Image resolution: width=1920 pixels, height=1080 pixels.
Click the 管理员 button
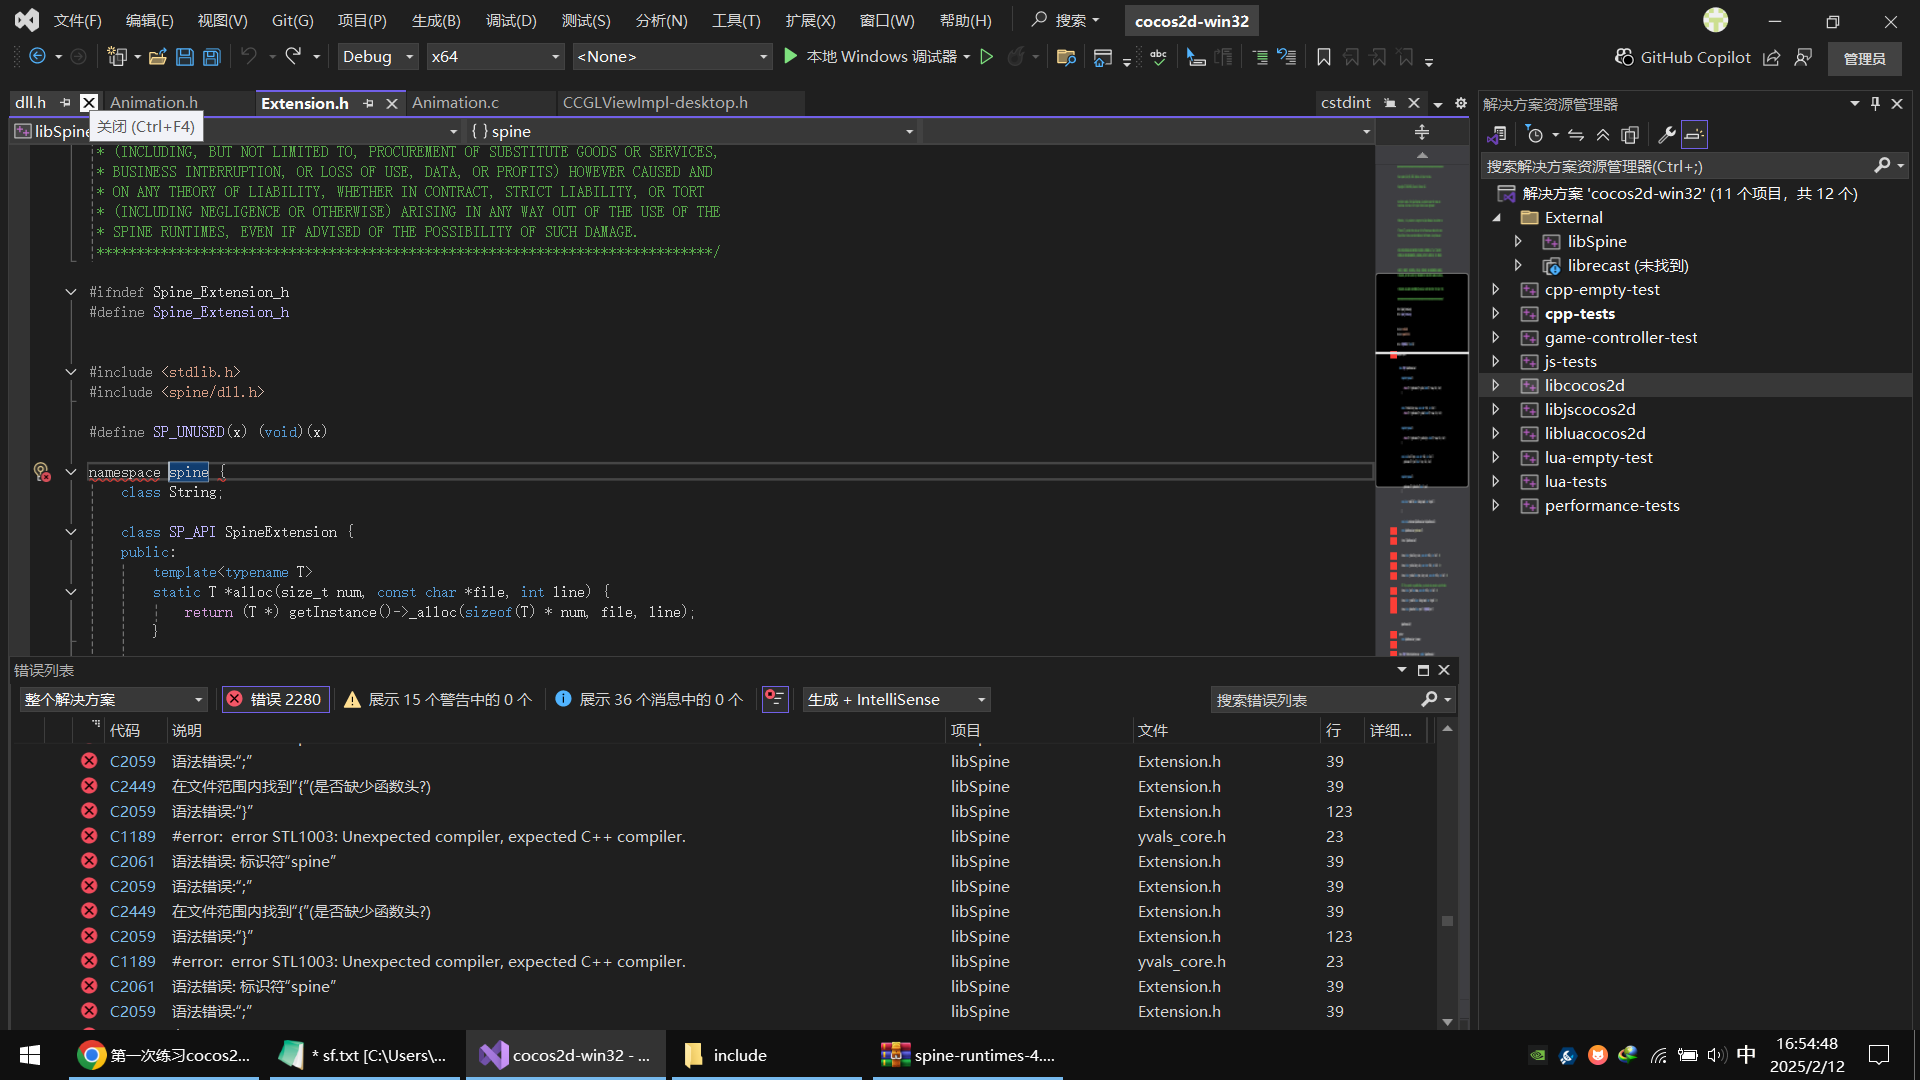(x=1864, y=59)
